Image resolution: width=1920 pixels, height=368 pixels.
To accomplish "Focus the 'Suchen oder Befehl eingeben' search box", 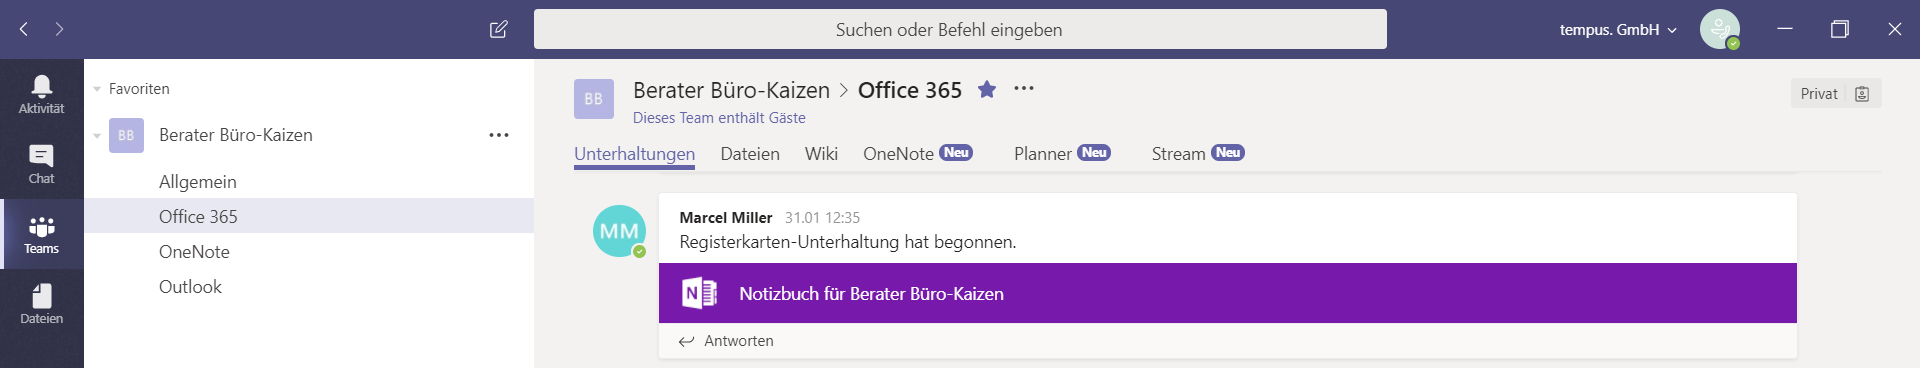I will pyautogui.click(x=960, y=29).
